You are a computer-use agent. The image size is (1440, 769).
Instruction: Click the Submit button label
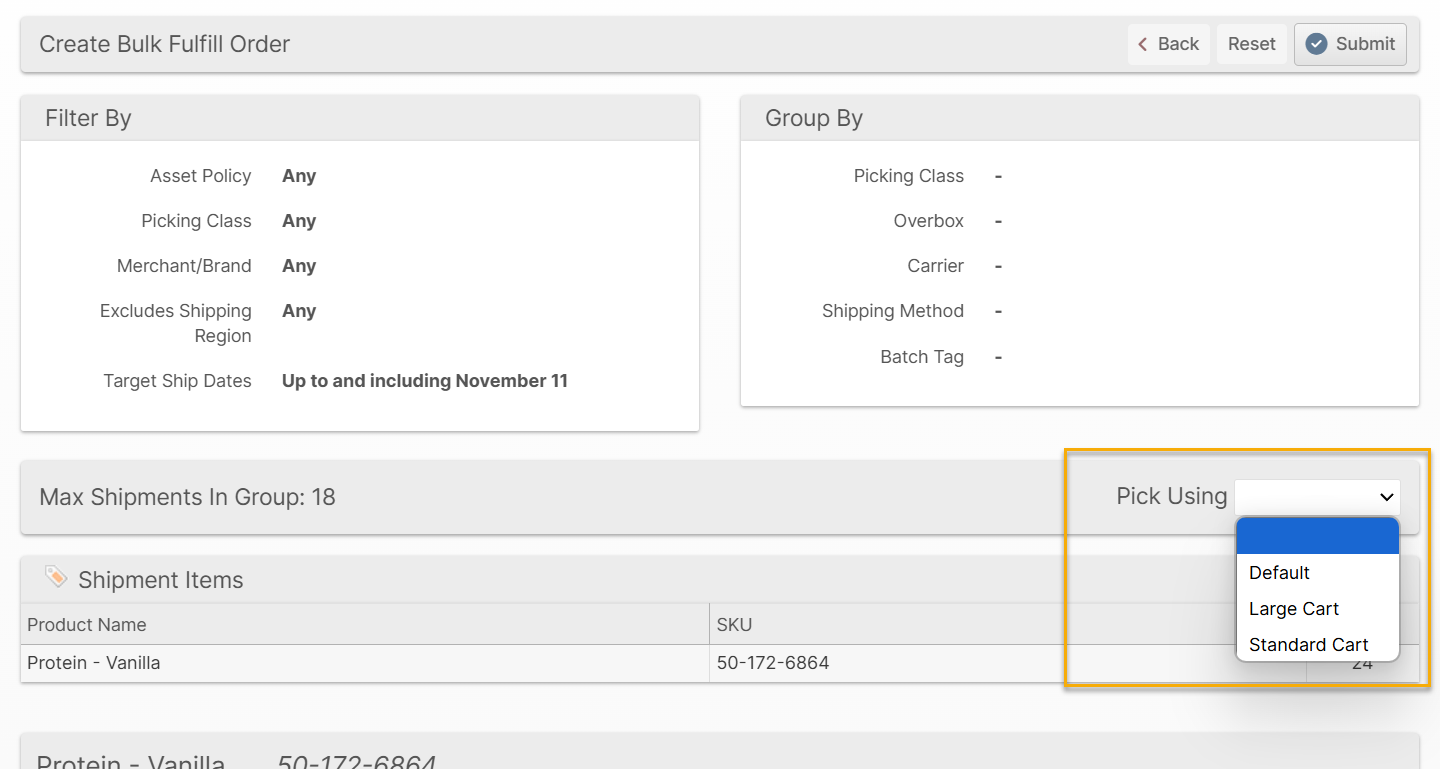[x=1365, y=44]
